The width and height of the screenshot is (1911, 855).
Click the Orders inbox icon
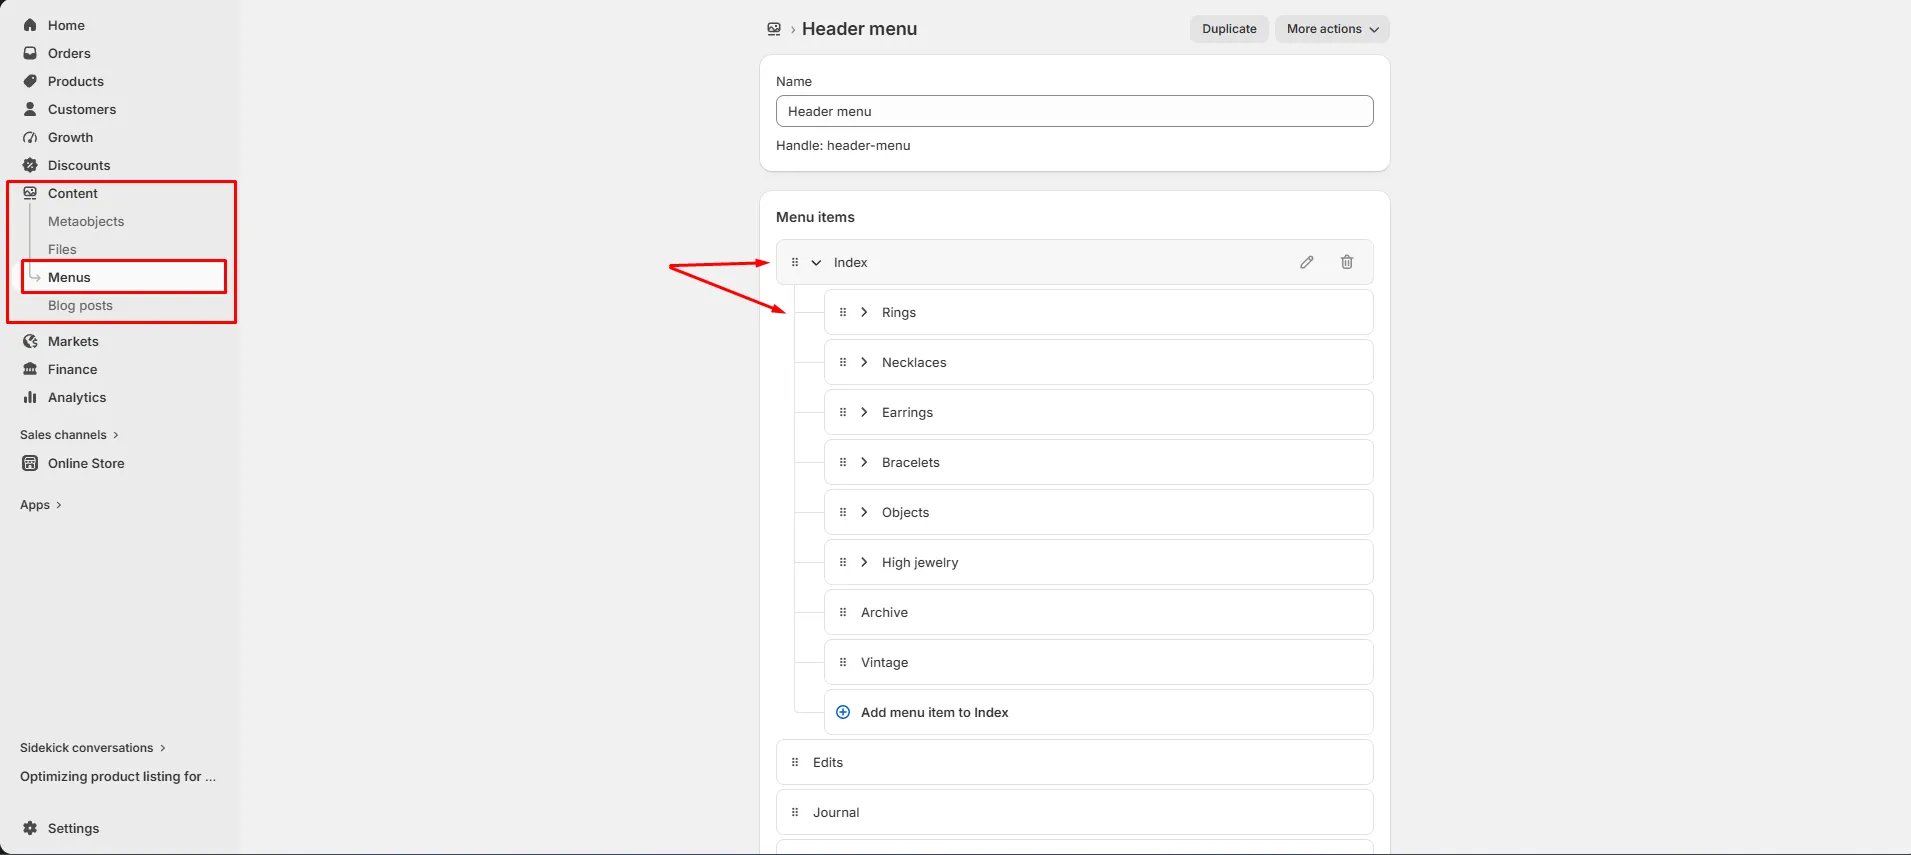point(30,53)
